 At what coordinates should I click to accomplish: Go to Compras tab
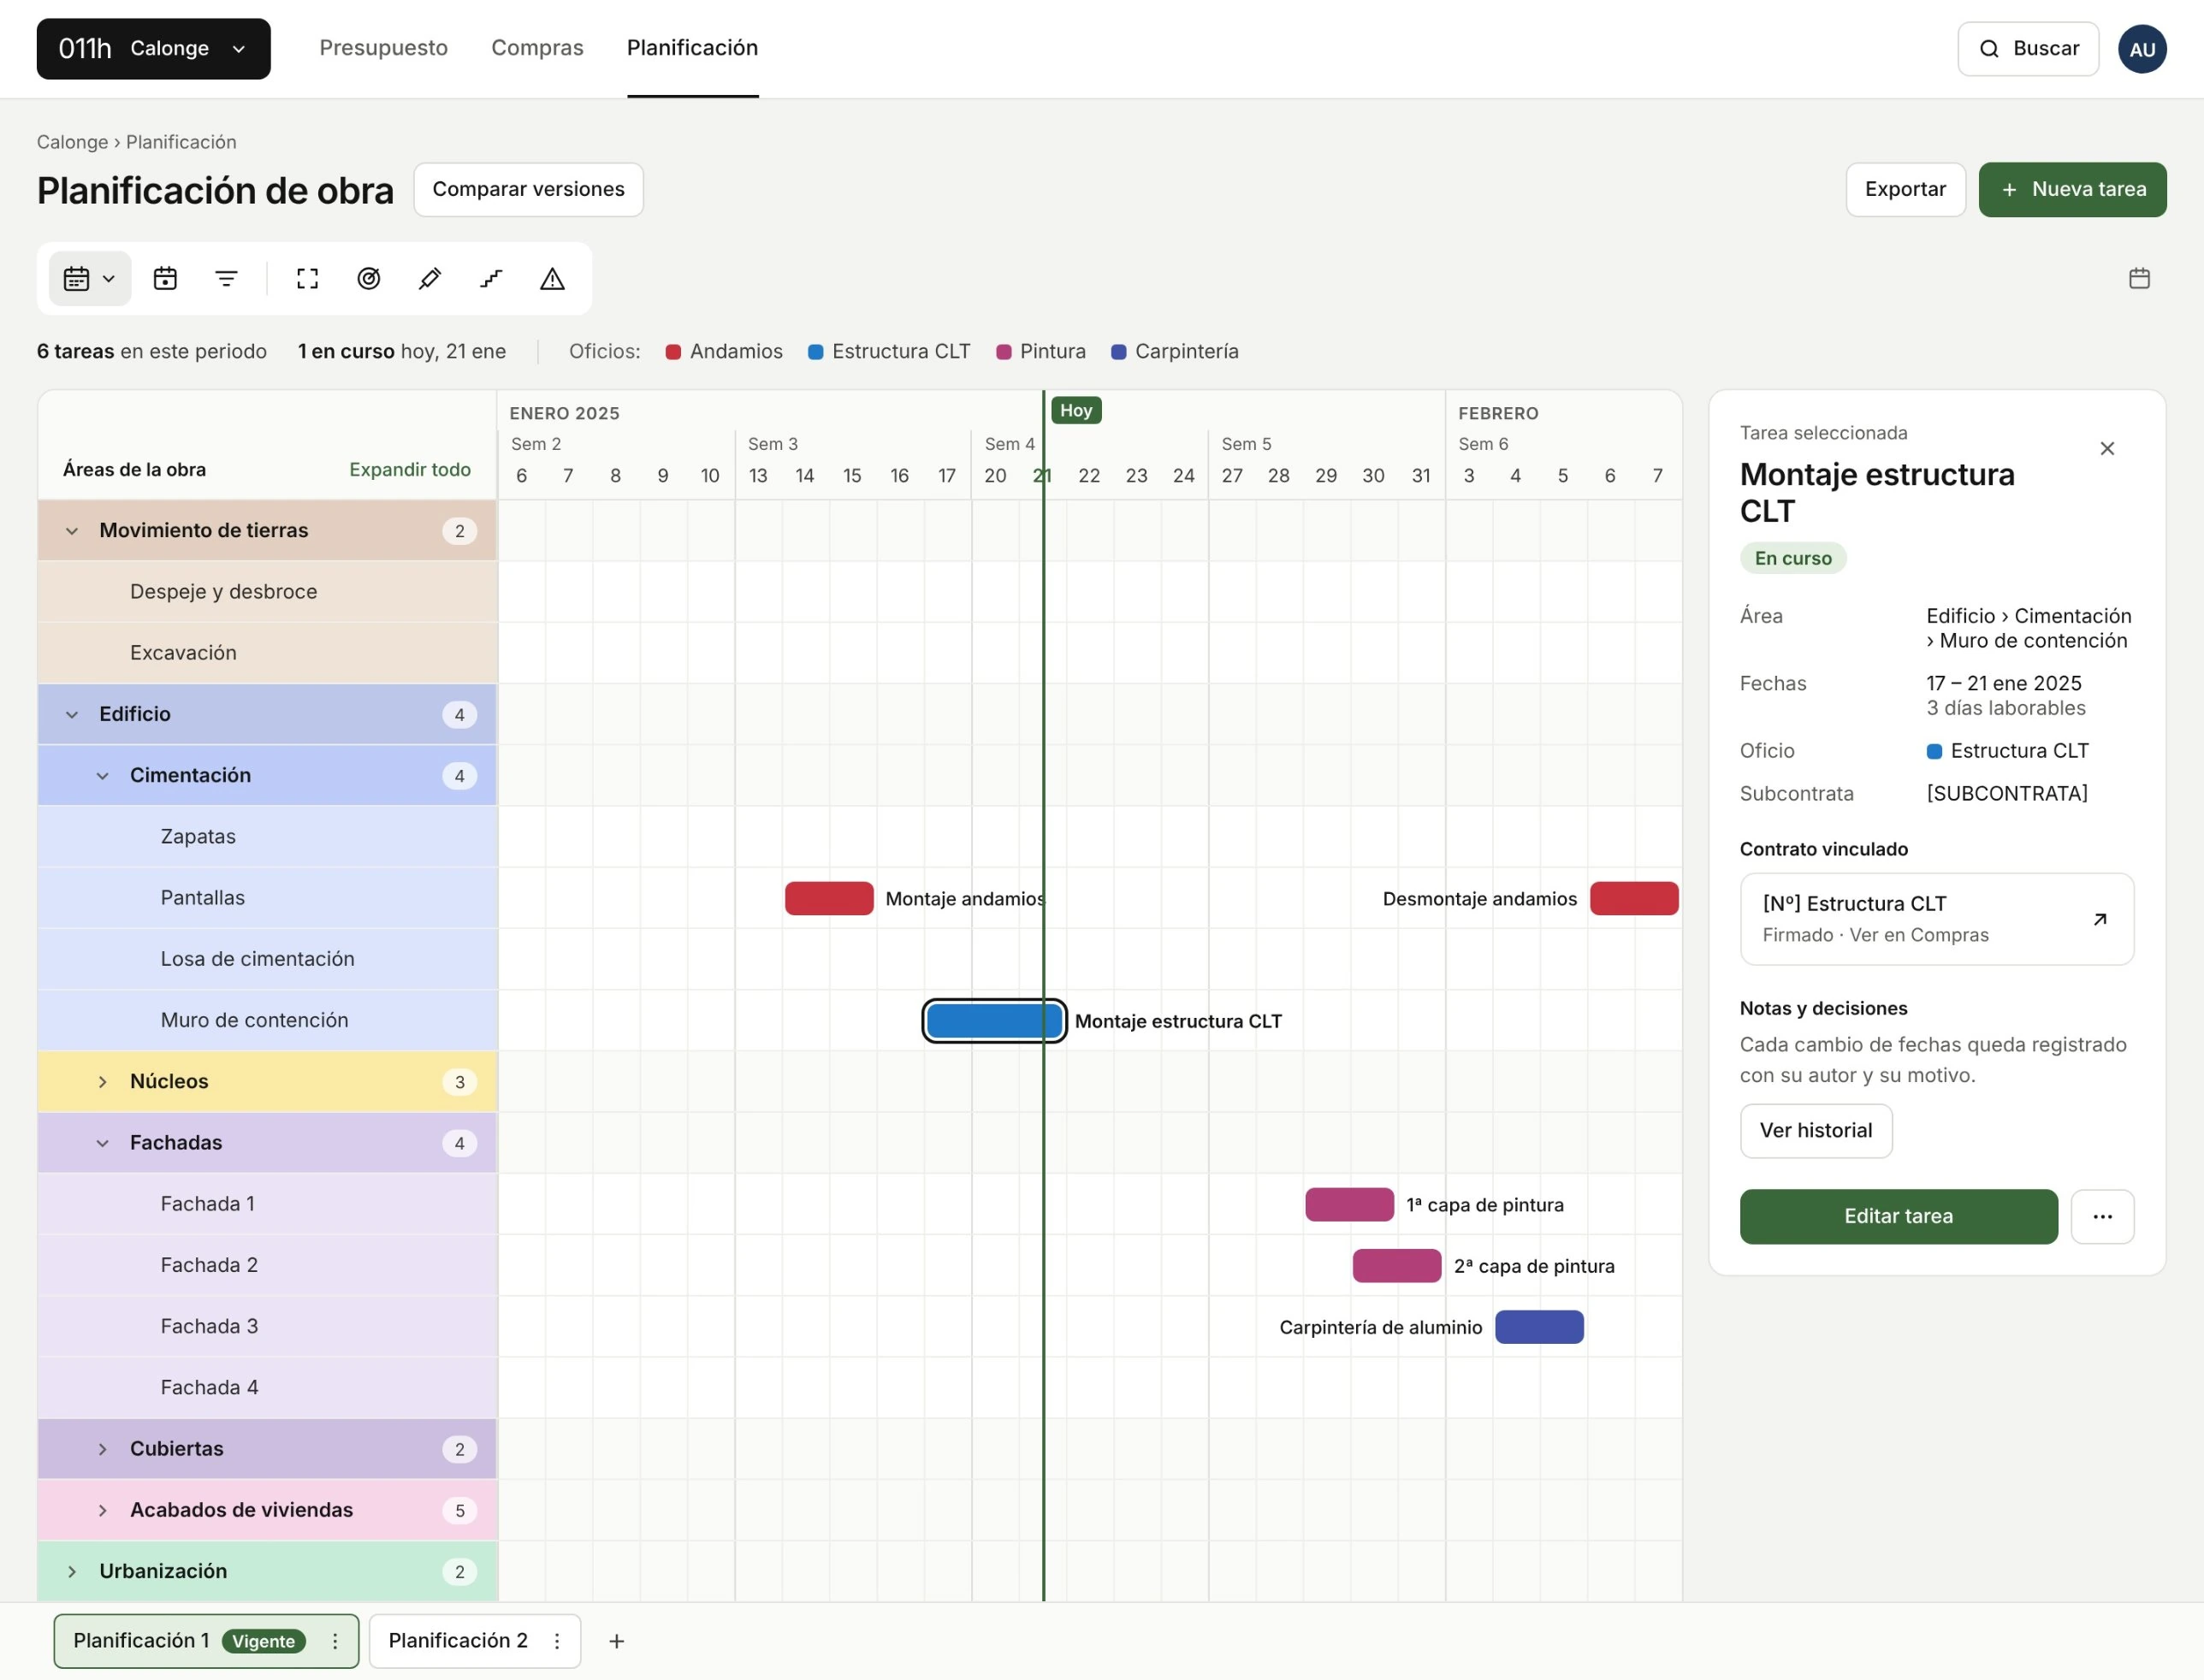537,48
